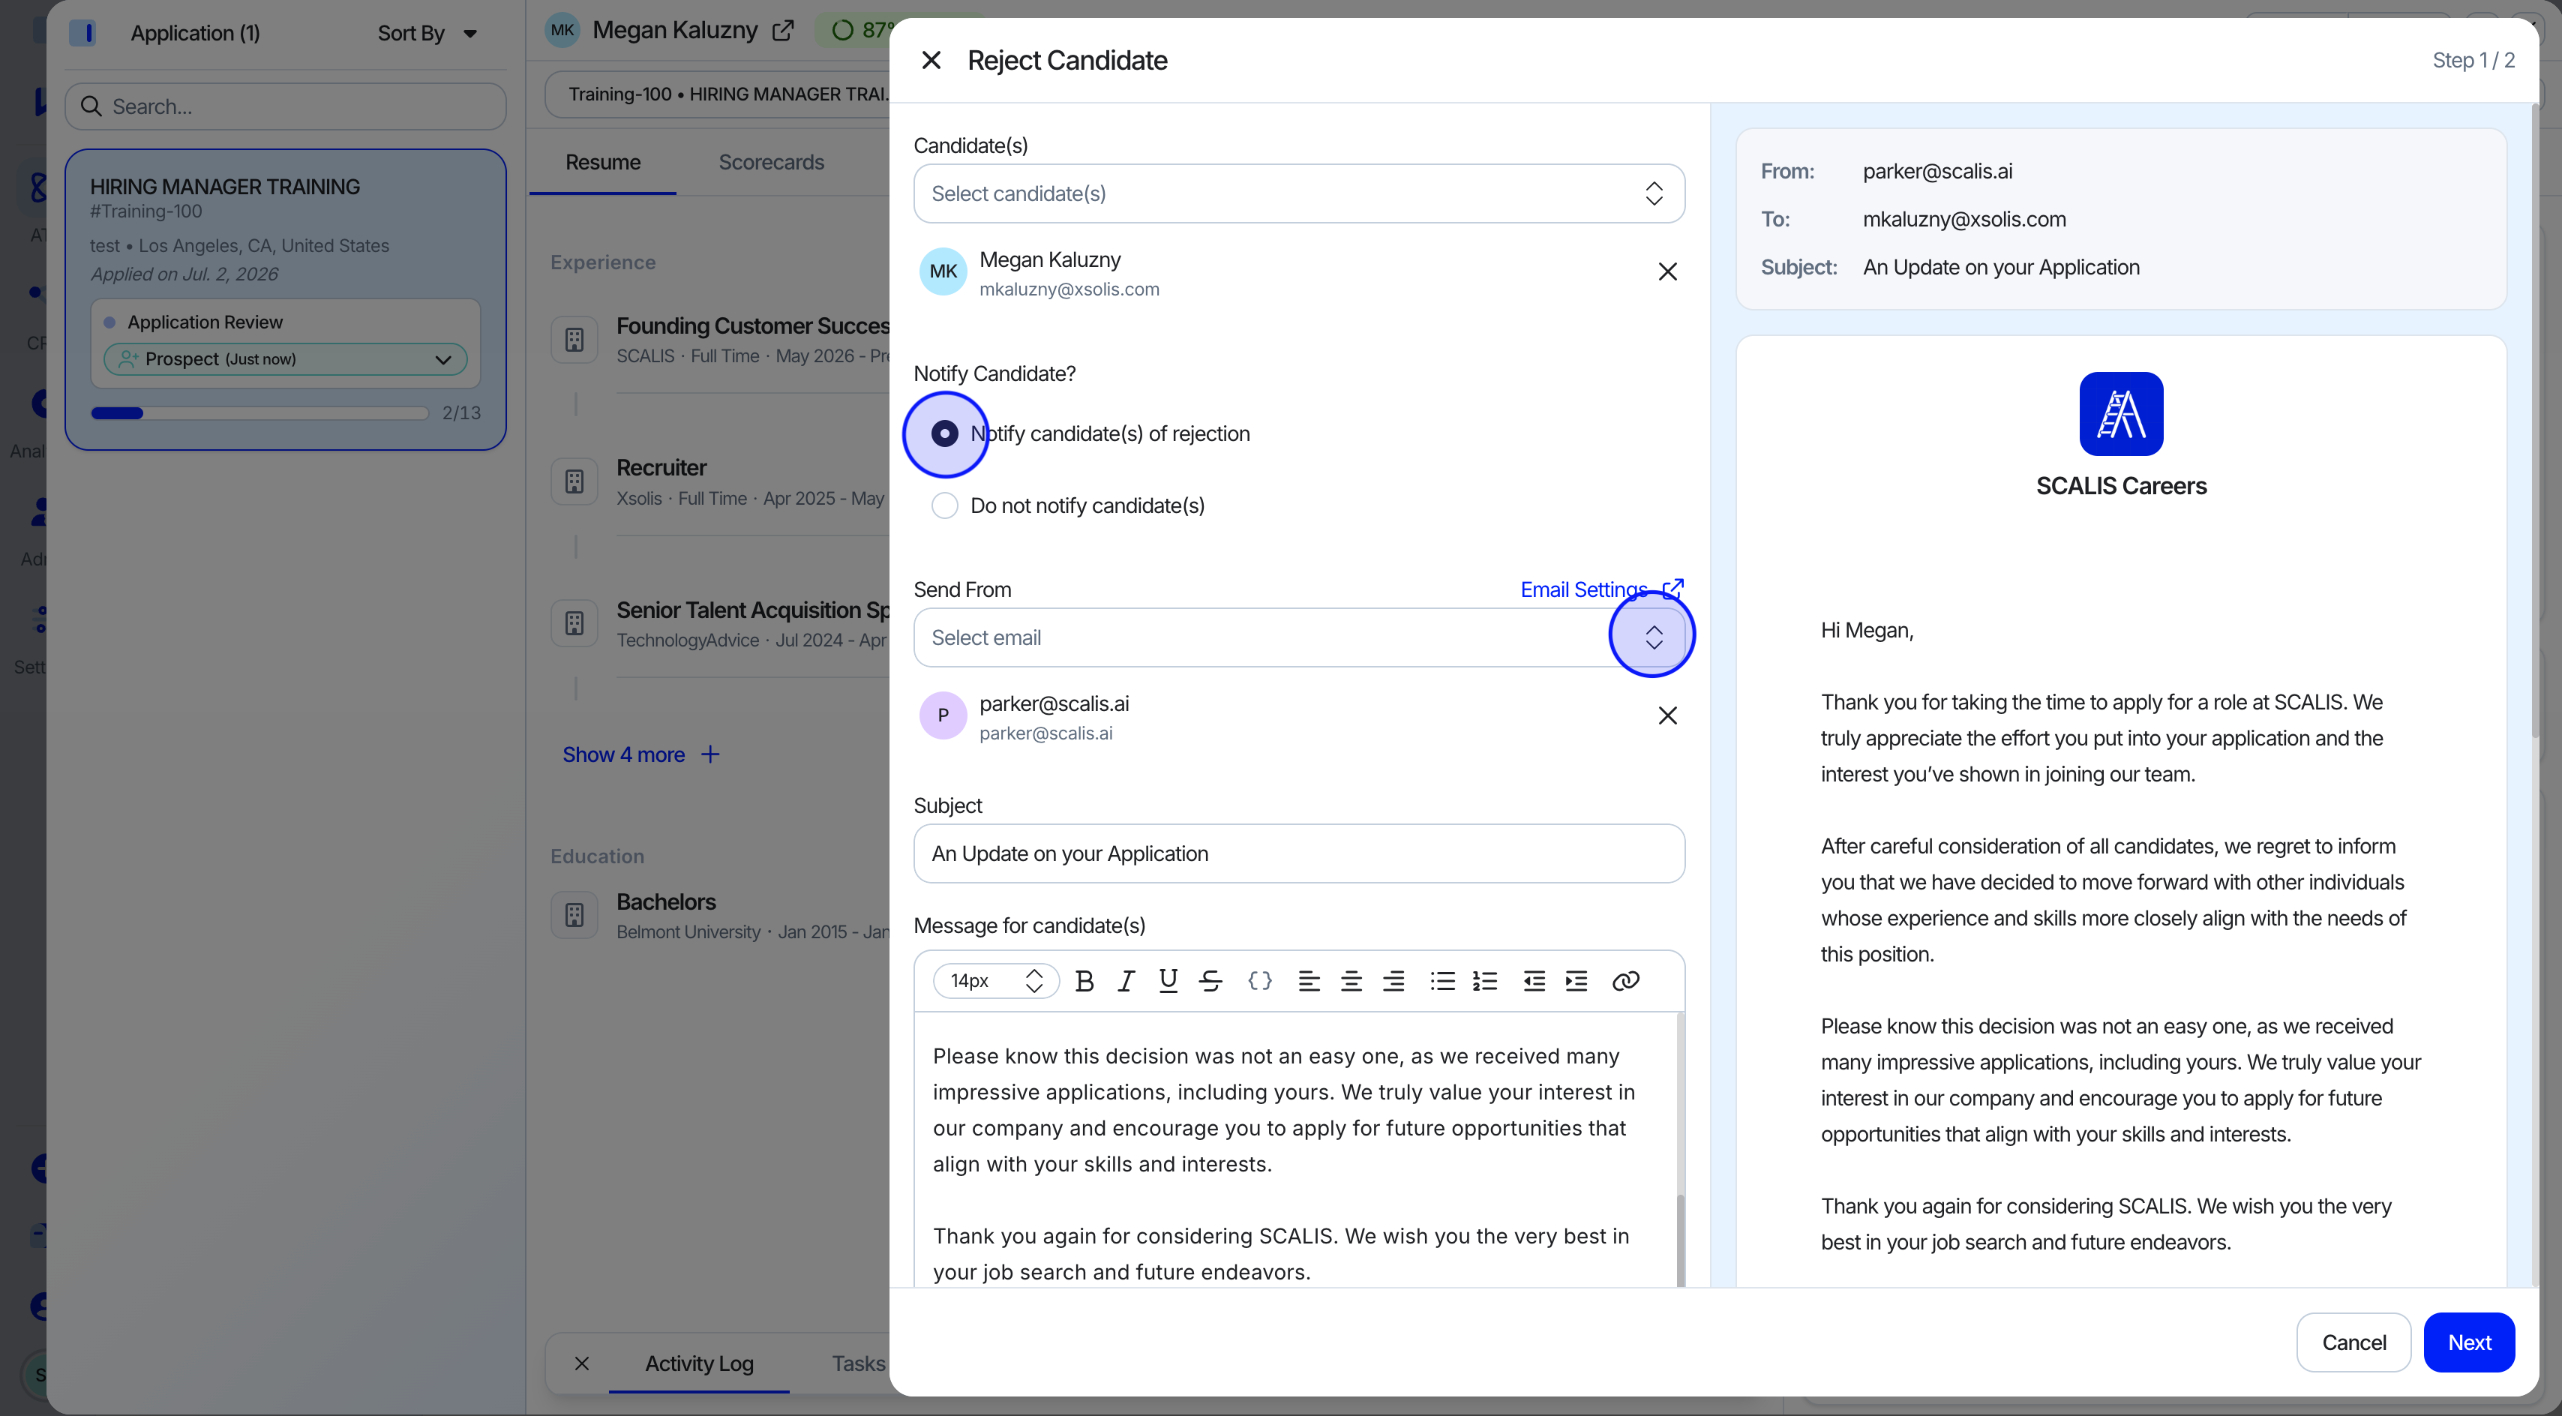Viewport: 2562px width, 1416px height.
Task: Insert code block with braces icon
Action: click(1260, 981)
